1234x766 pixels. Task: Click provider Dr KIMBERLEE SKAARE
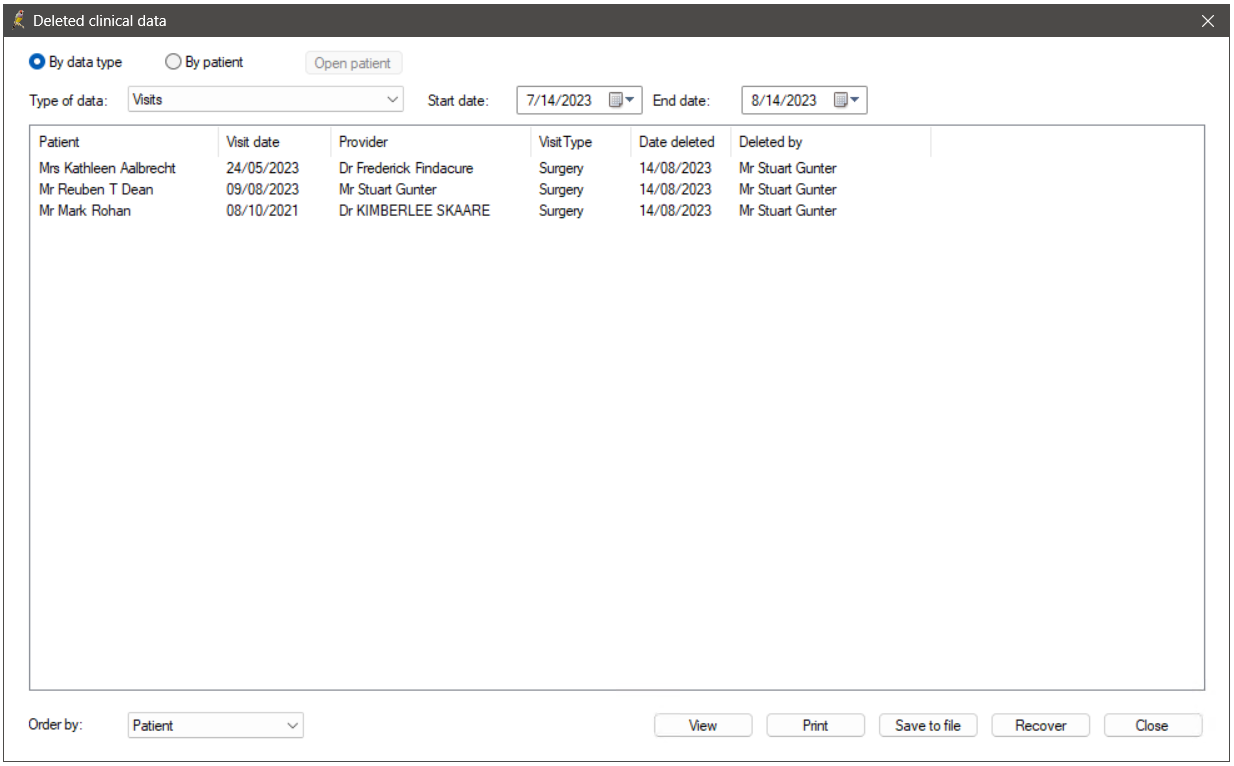pos(415,210)
